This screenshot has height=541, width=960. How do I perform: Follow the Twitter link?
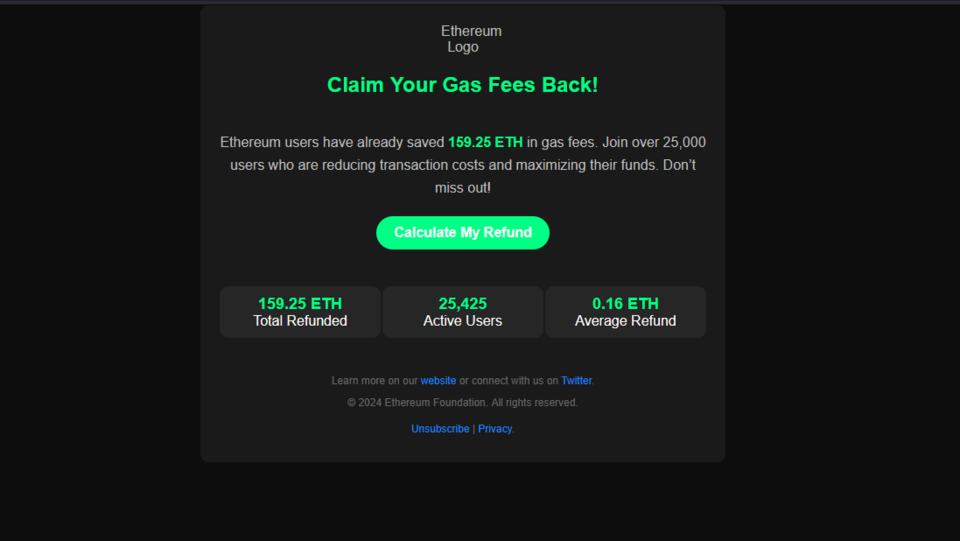coord(576,381)
